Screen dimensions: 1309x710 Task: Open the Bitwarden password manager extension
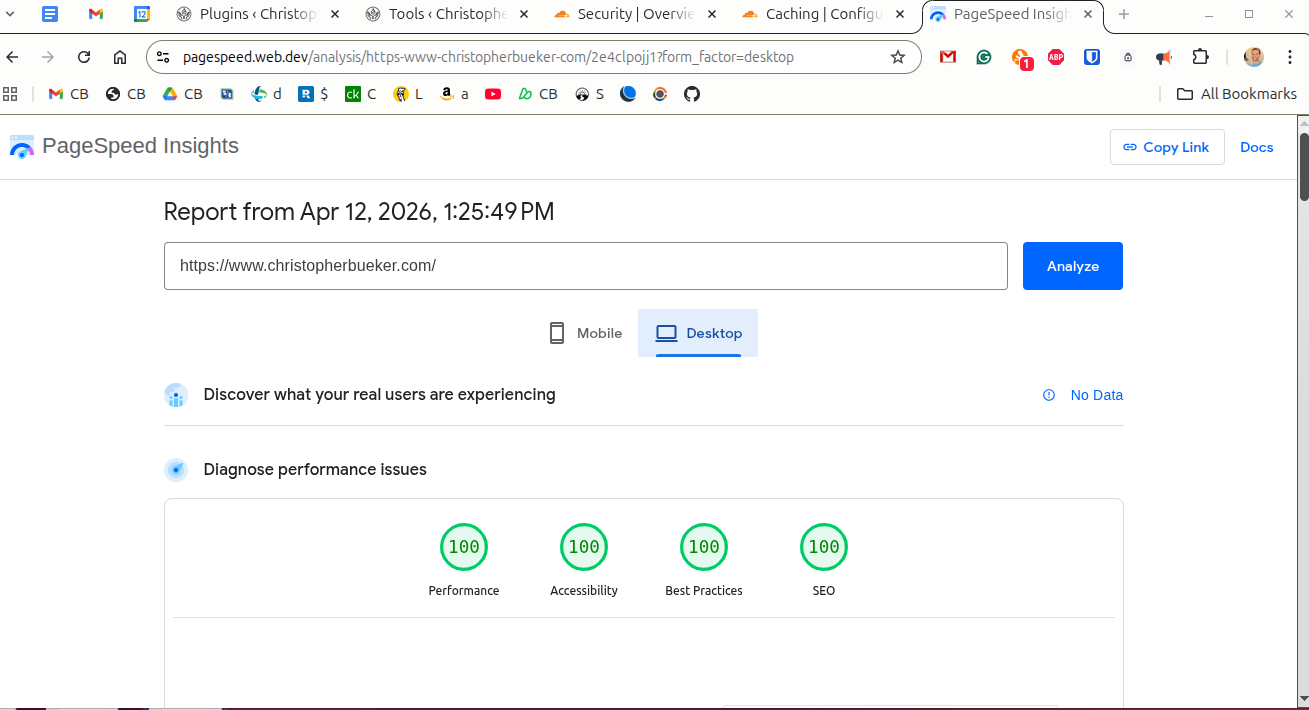click(x=1091, y=57)
